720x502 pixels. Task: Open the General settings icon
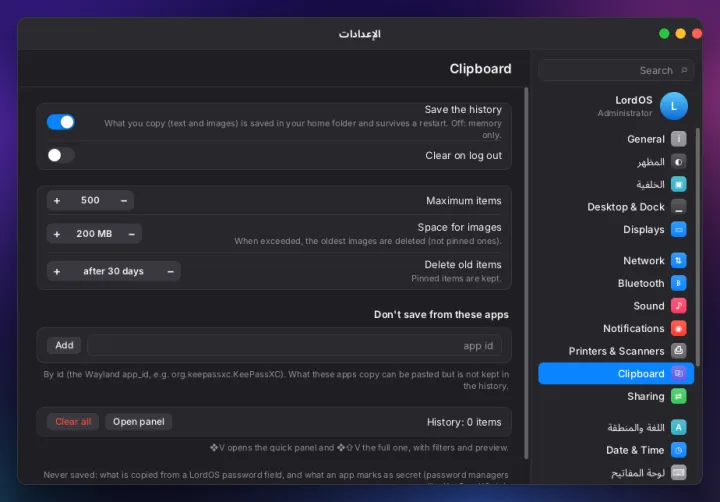click(x=678, y=139)
